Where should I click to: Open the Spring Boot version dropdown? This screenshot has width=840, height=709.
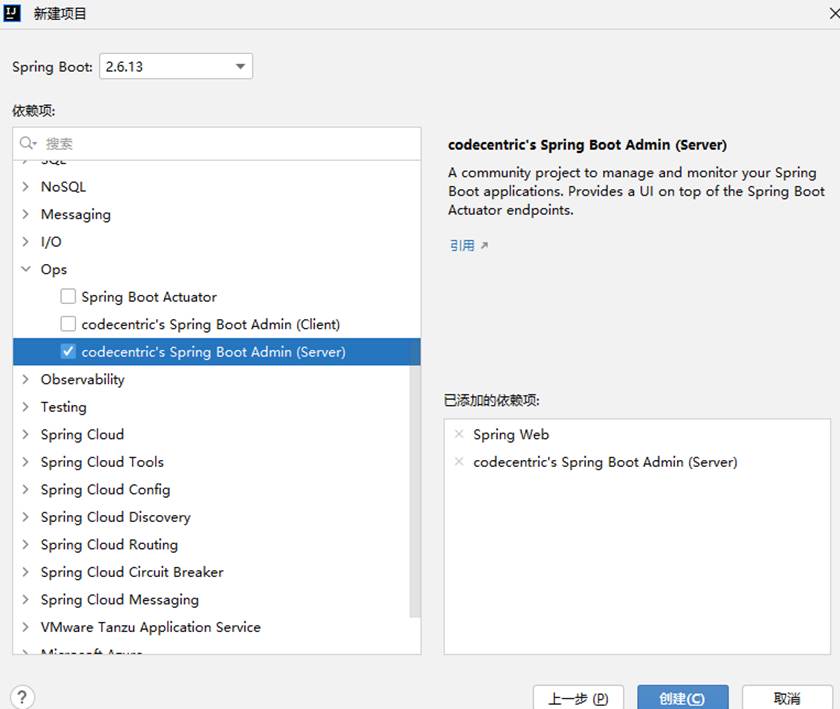pyautogui.click(x=176, y=66)
